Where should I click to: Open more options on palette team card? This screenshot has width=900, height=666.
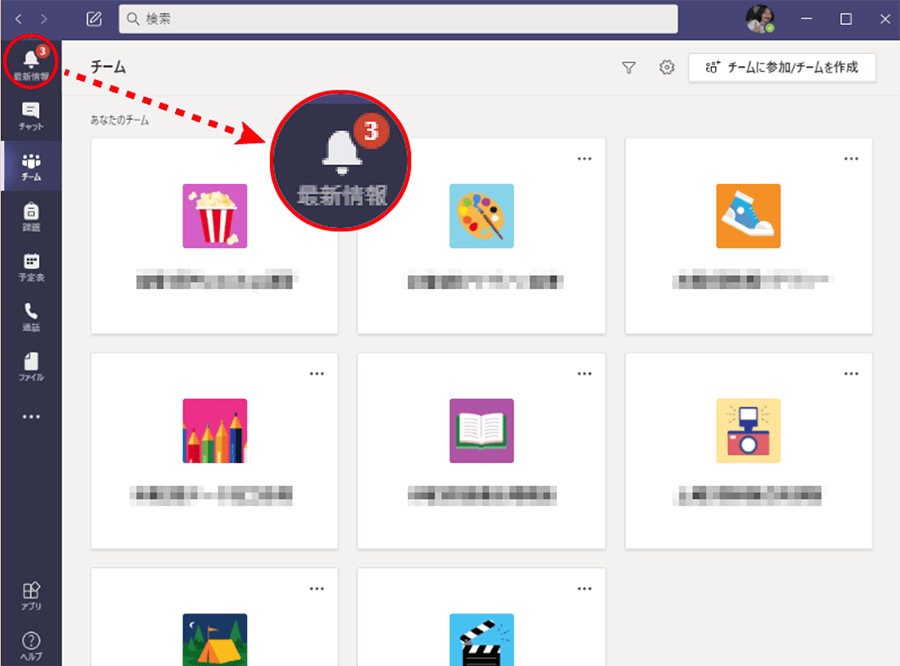tap(584, 158)
